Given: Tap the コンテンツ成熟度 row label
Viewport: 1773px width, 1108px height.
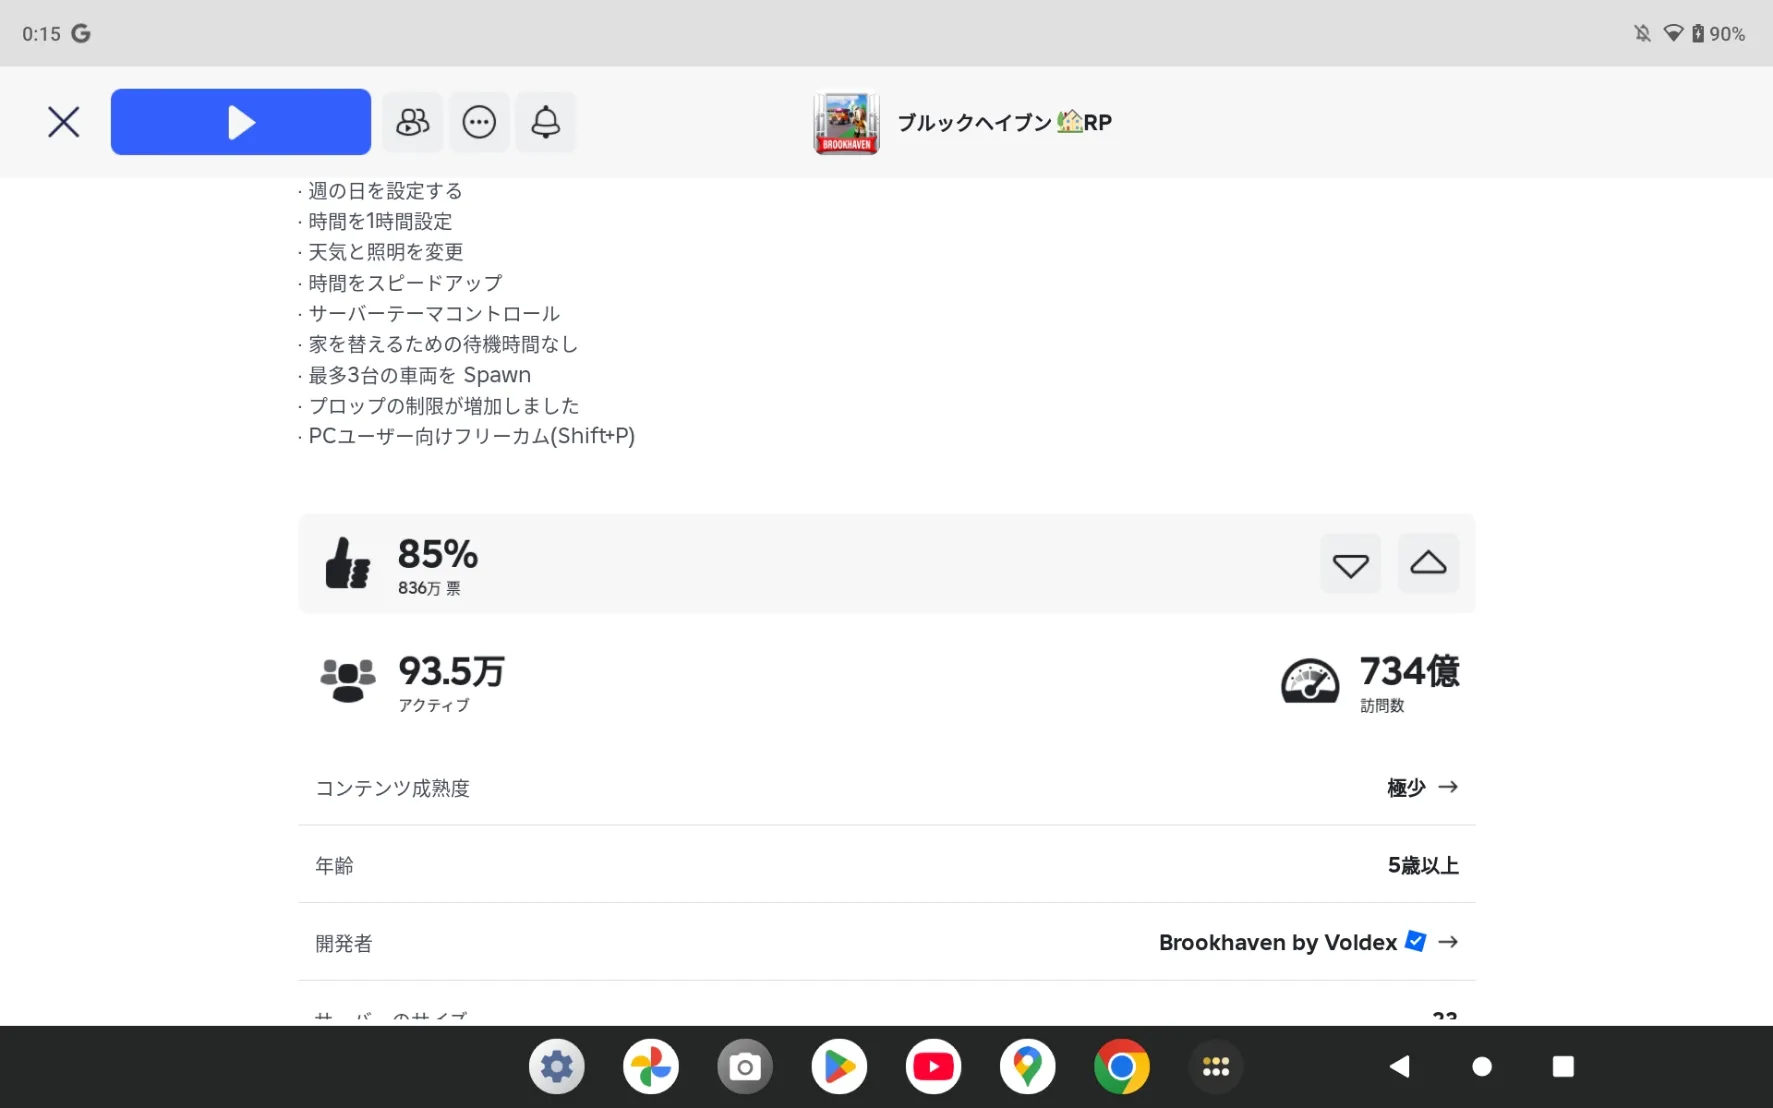Looking at the screenshot, I should pyautogui.click(x=393, y=788).
